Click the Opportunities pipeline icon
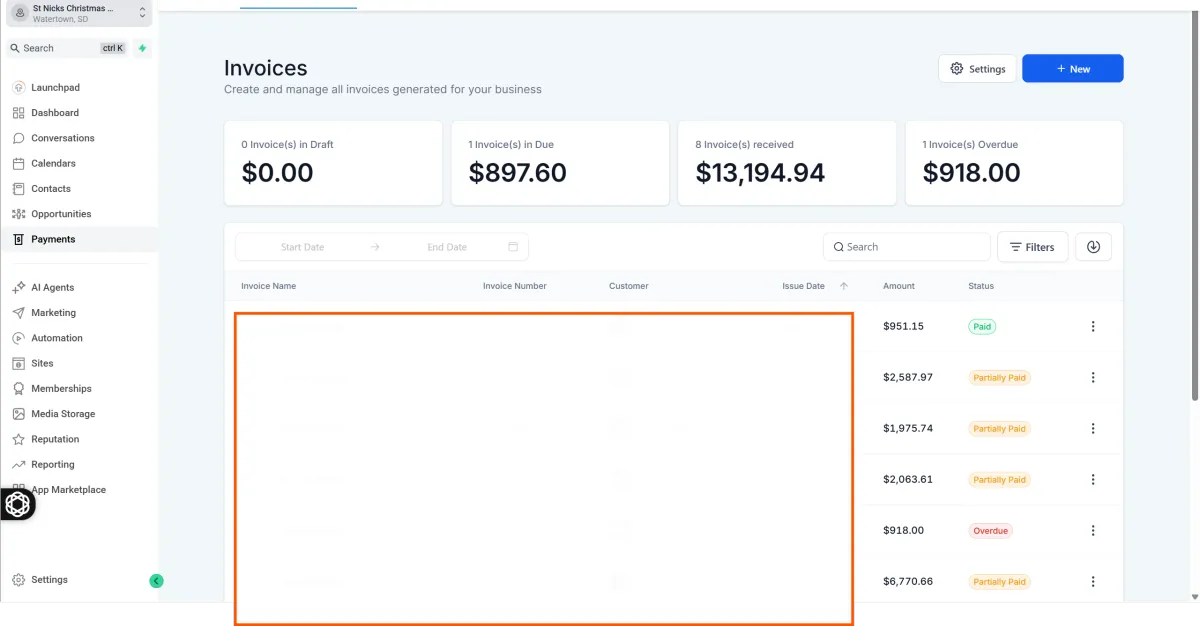This screenshot has width=1200, height=626. 19,214
